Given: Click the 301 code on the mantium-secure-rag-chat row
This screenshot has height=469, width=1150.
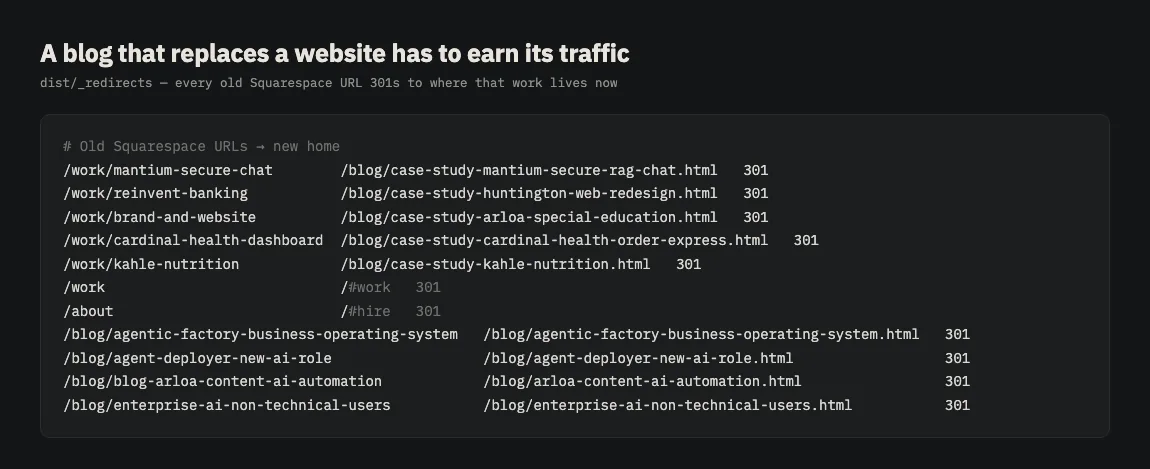Looking at the screenshot, I should coord(755,170).
